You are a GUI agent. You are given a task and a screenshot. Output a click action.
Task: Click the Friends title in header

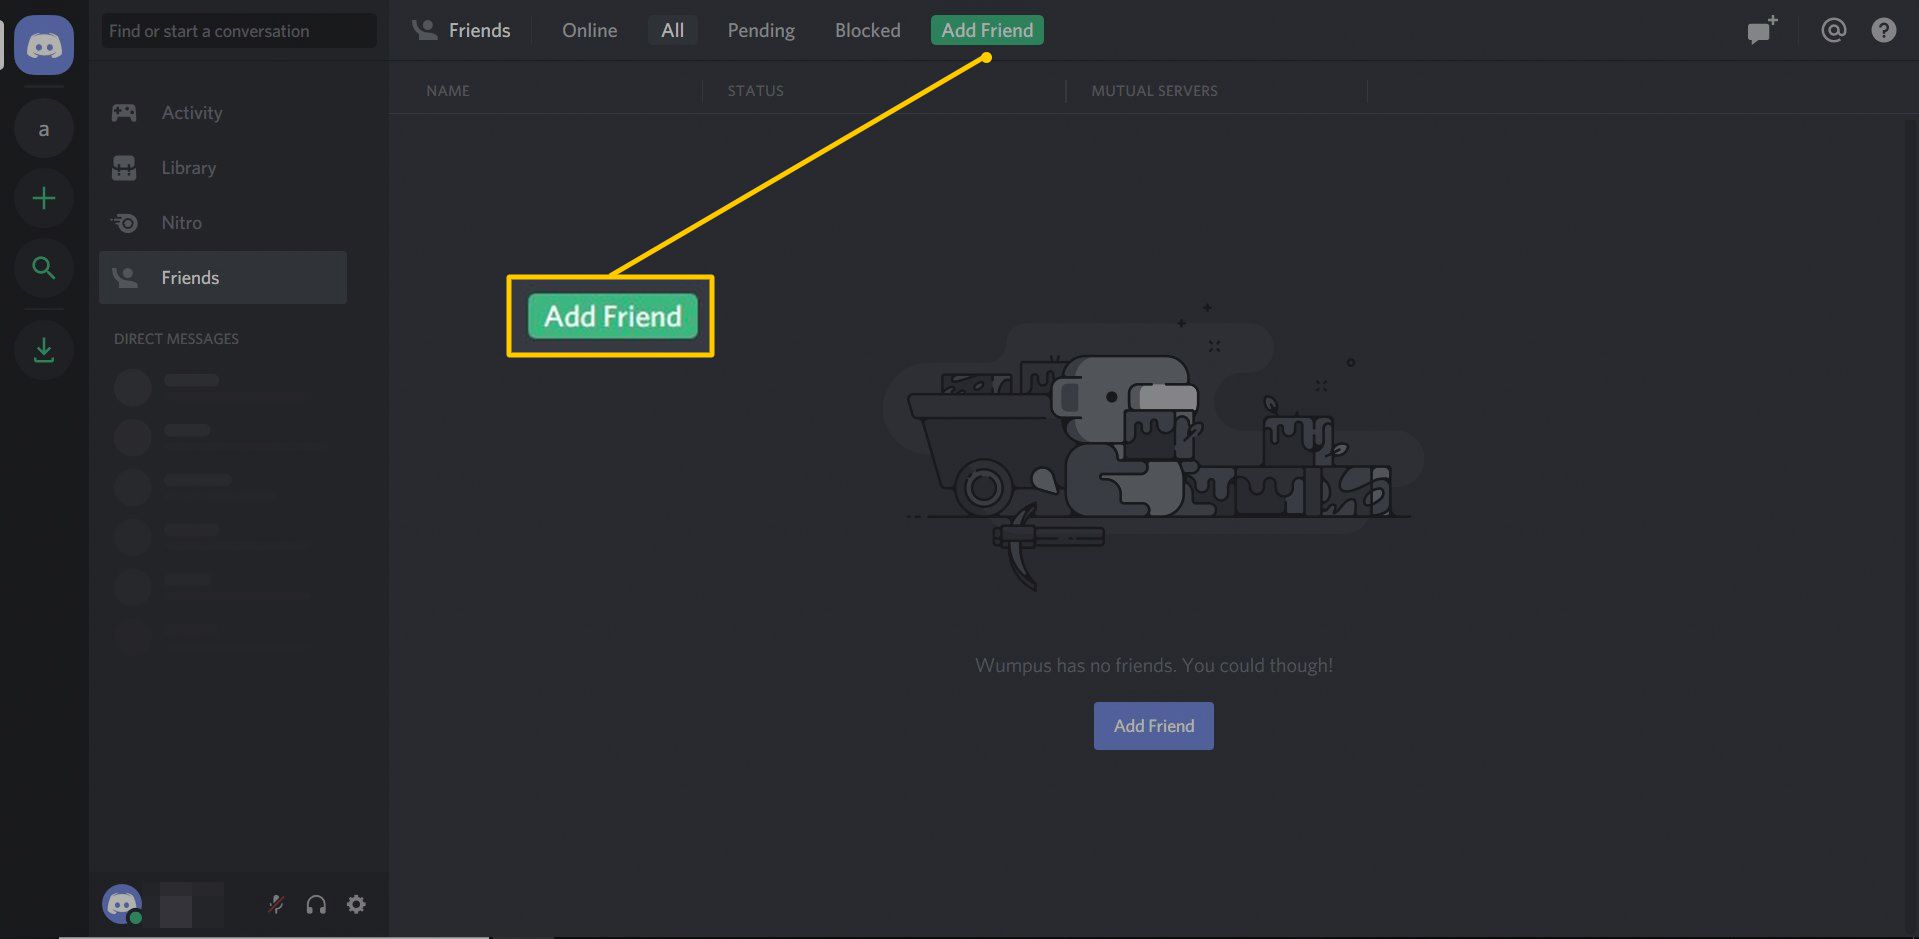coord(480,30)
